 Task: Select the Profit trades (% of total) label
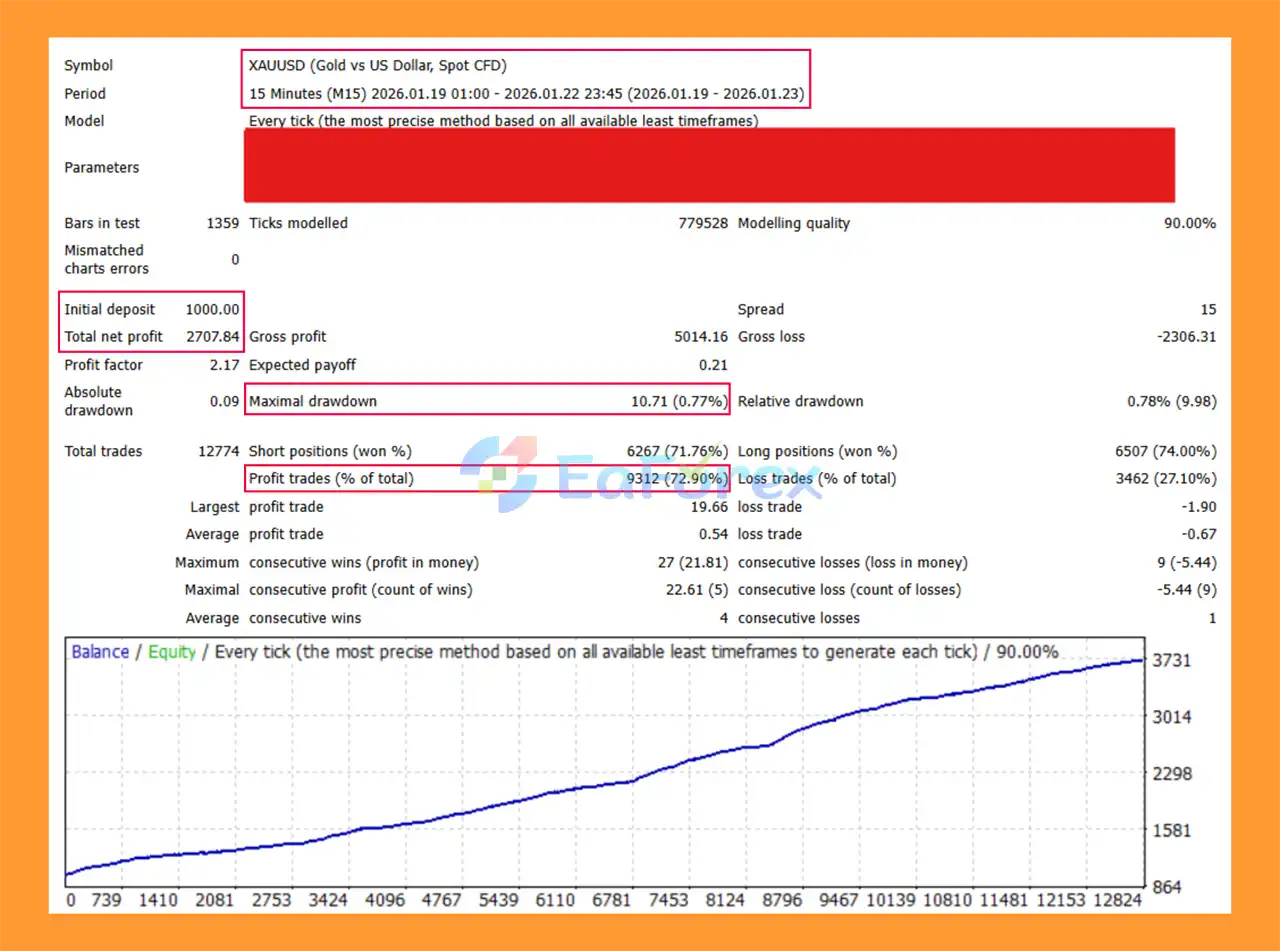pyautogui.click(x=330, y=479)
